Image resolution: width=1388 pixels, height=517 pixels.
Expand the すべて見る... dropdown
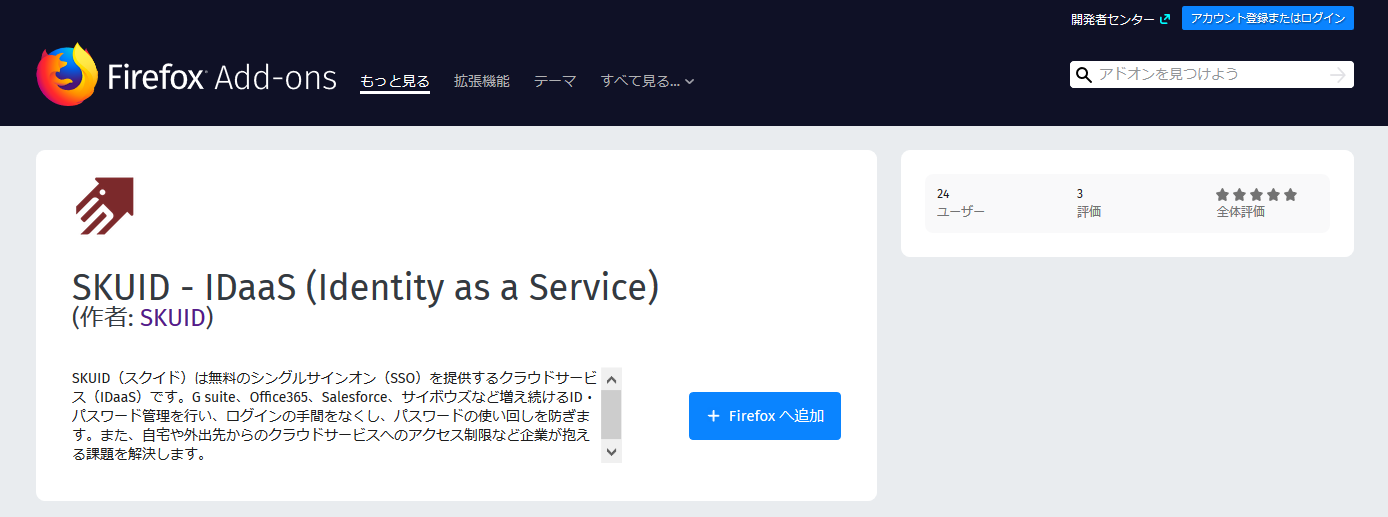[647, 81]
